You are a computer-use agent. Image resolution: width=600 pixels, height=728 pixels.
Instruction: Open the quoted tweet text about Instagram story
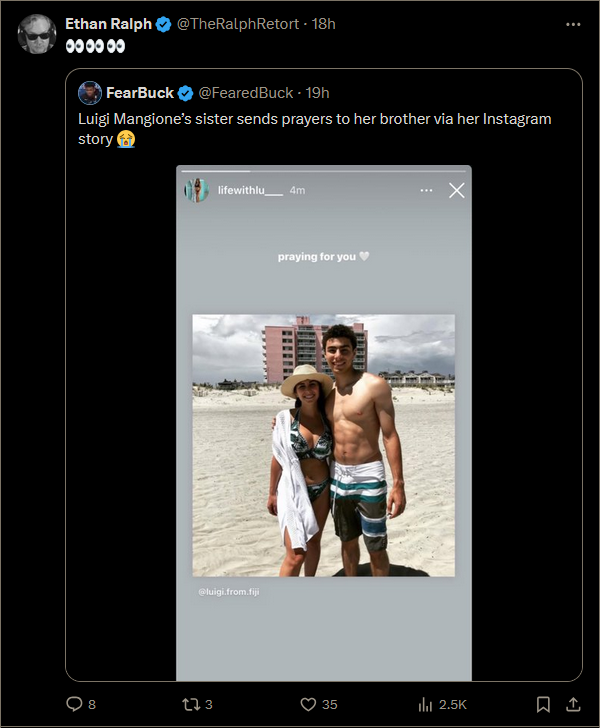[314, 129]
